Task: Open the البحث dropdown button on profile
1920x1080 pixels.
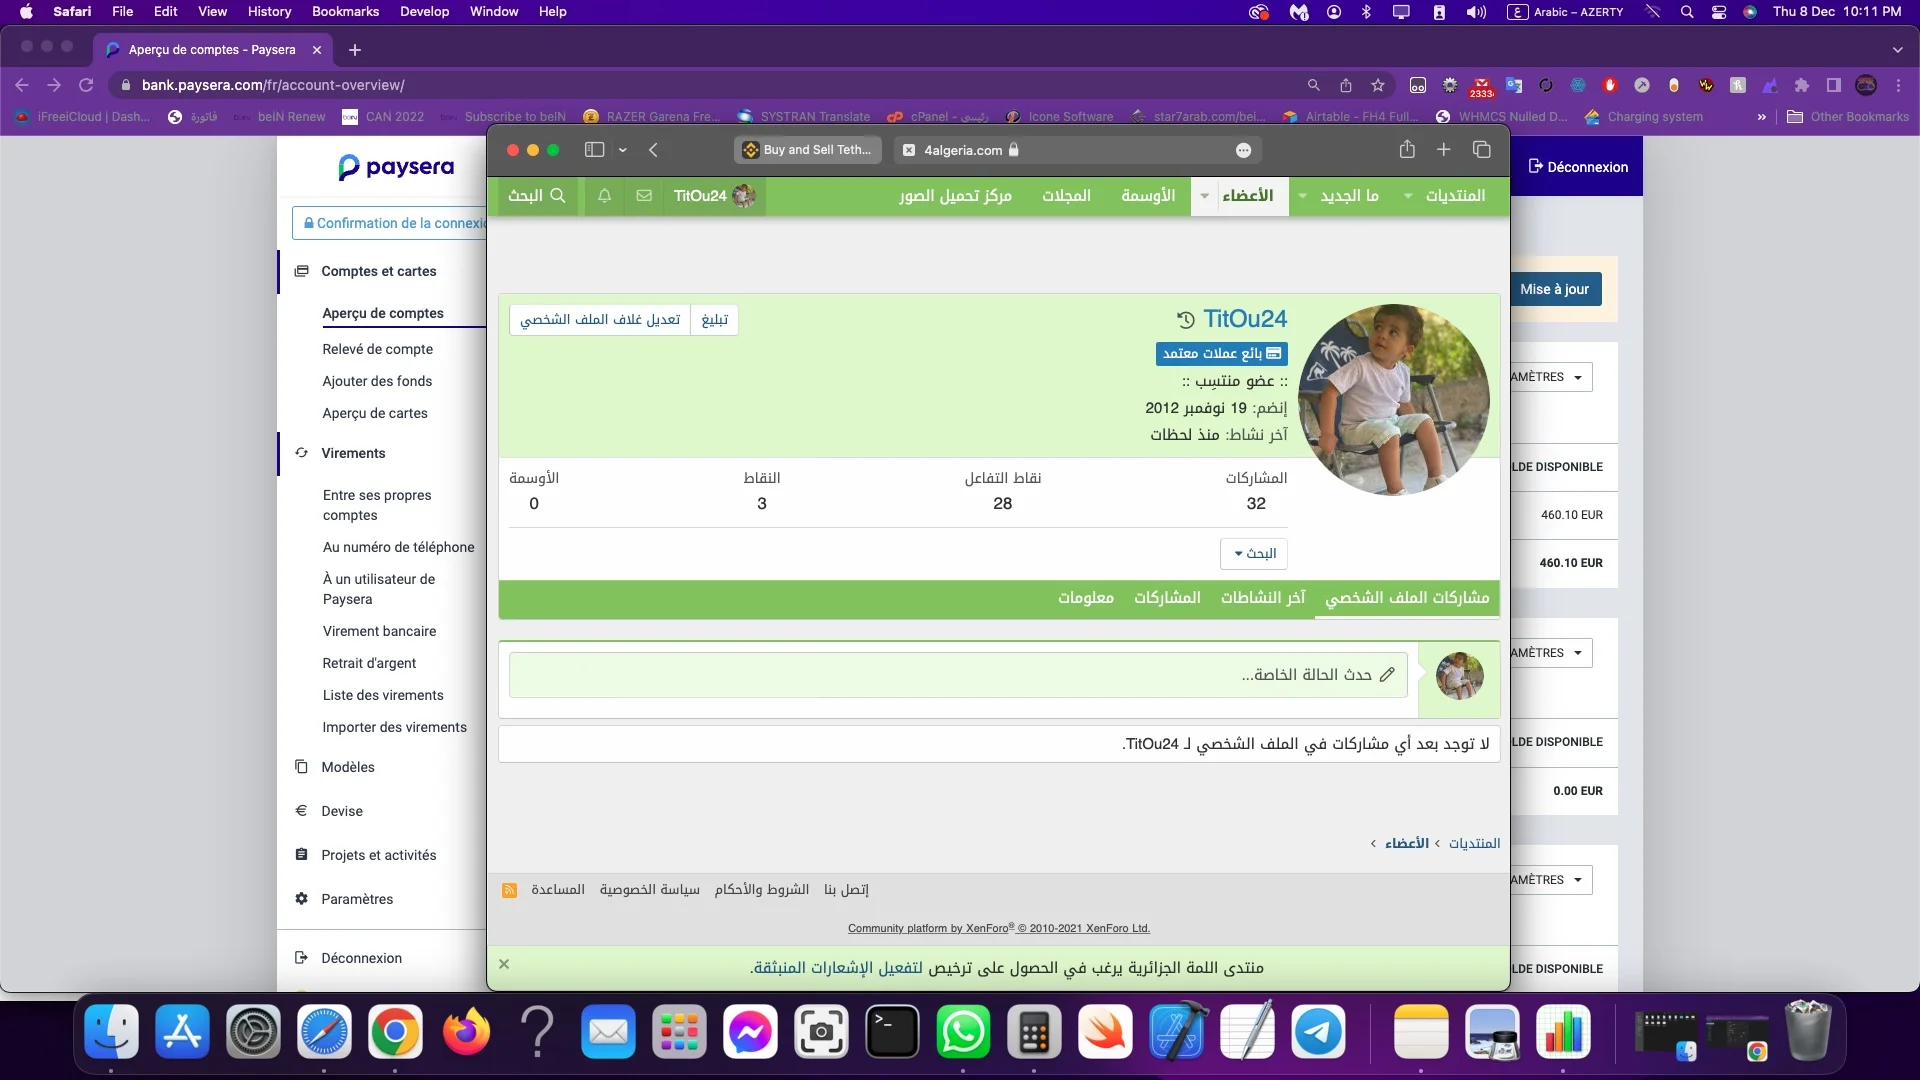Action: pyautogui.click(x=1254, y=554)
